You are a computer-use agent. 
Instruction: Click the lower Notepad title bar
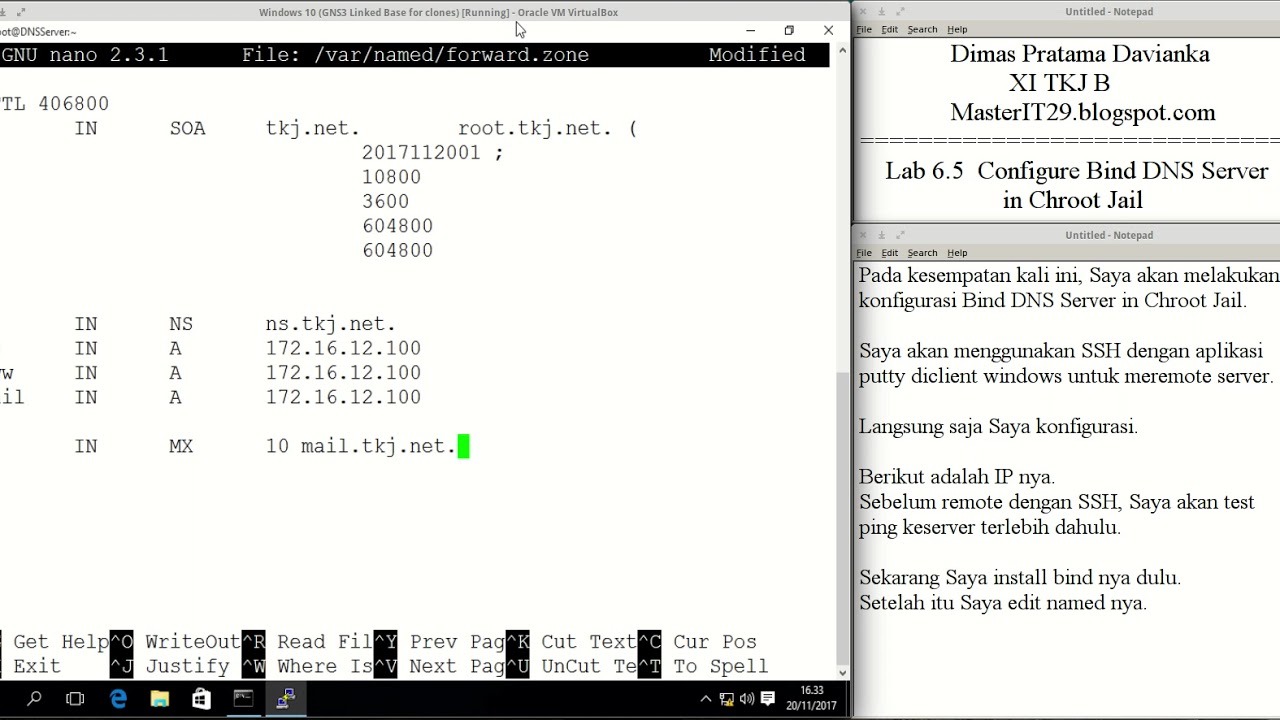[x=1067, y=235]
